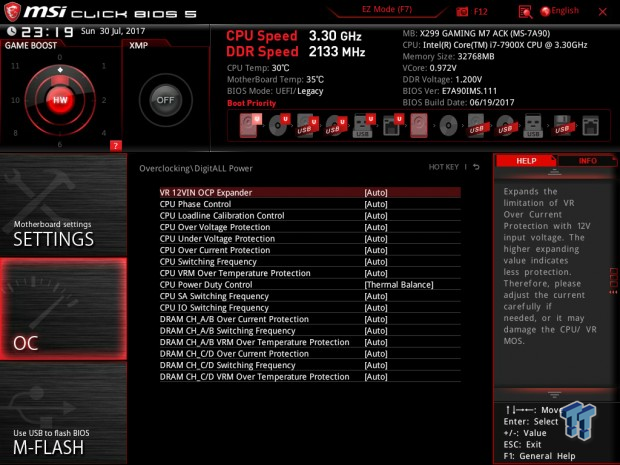Viewport: 620px width, 465px height.
Task: Open VR 12VIN OCP Expander [Auto] value
Action: click(376, 193)
